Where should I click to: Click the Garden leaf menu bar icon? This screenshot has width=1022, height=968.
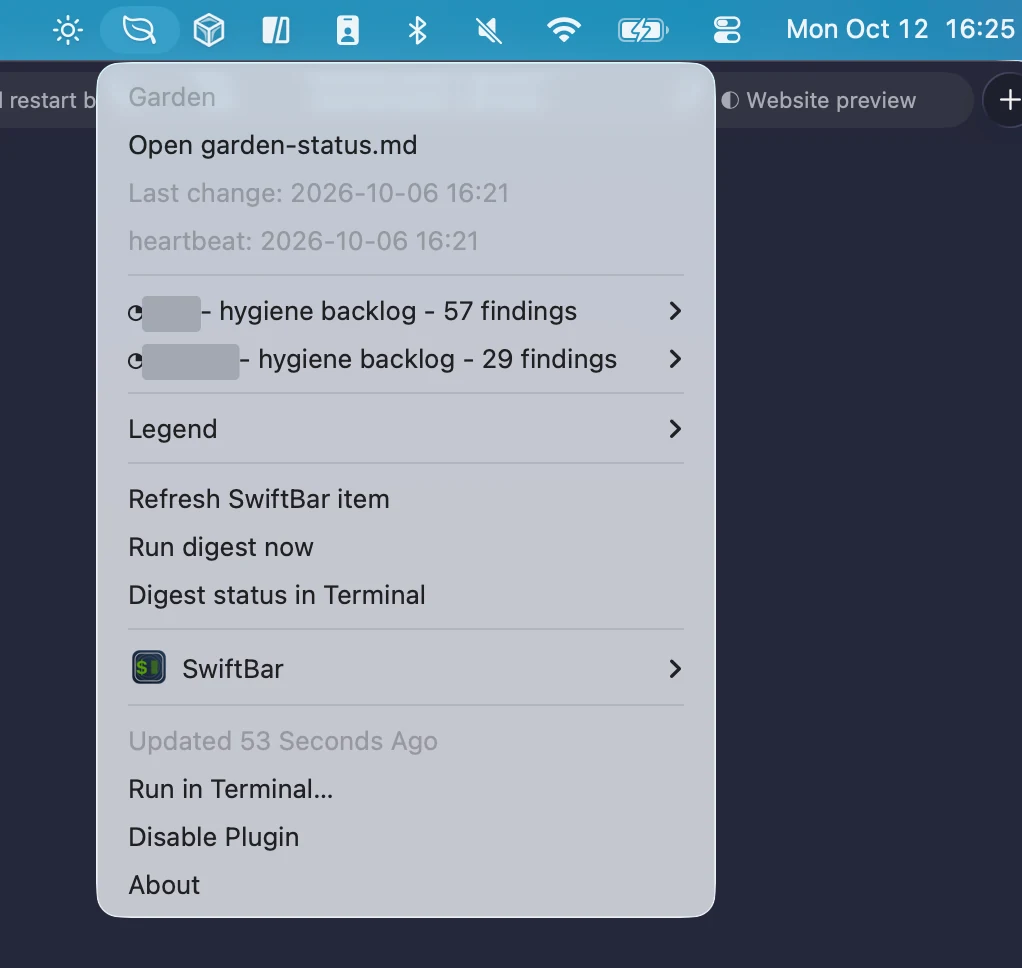[x=139, y=30]
